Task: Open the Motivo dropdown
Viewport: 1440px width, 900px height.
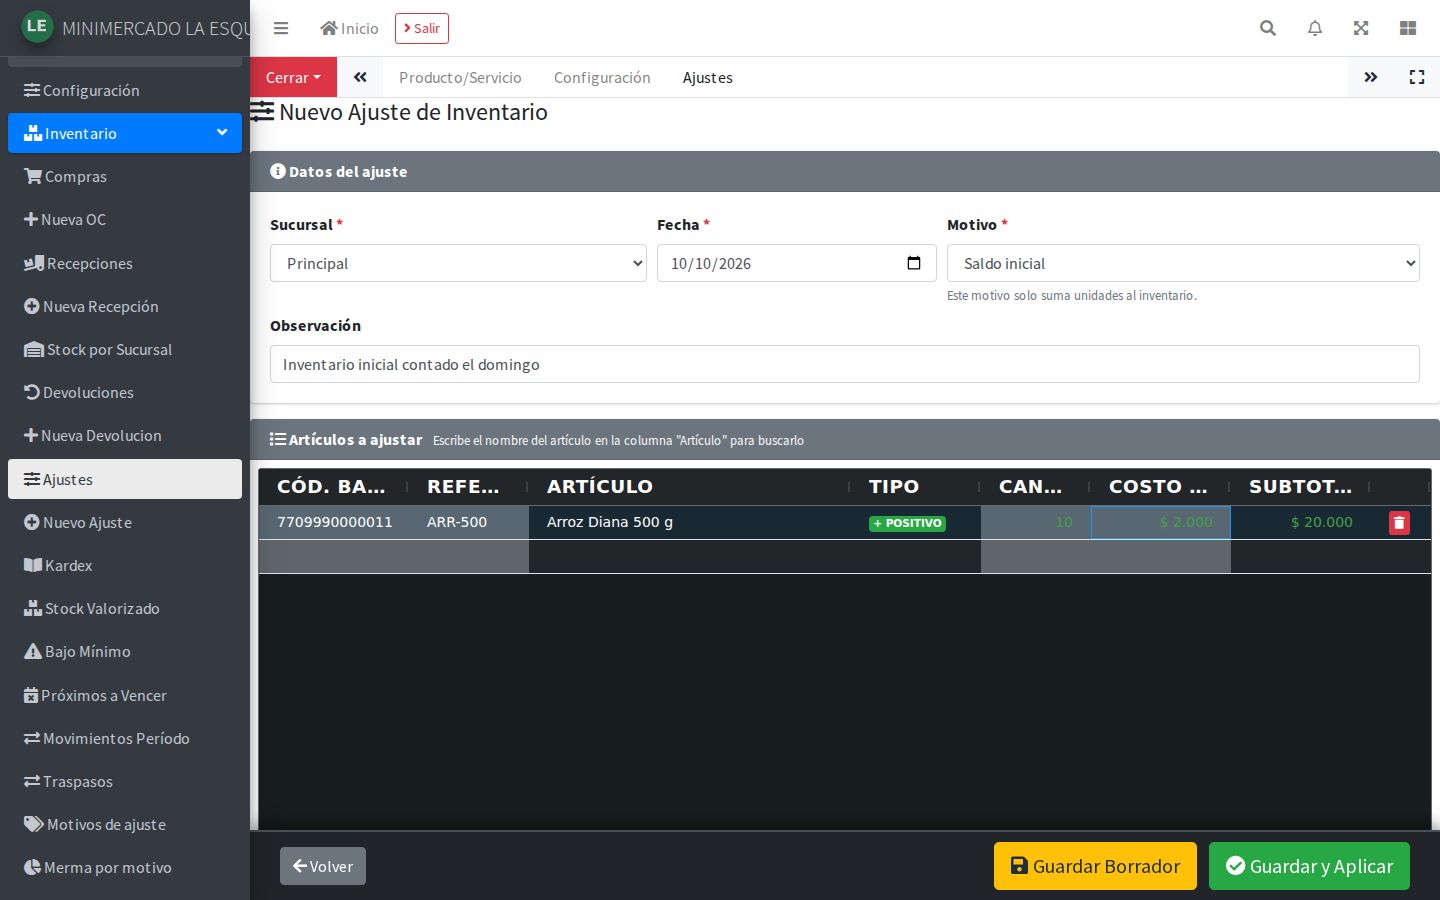Action: coord(1183,263)
